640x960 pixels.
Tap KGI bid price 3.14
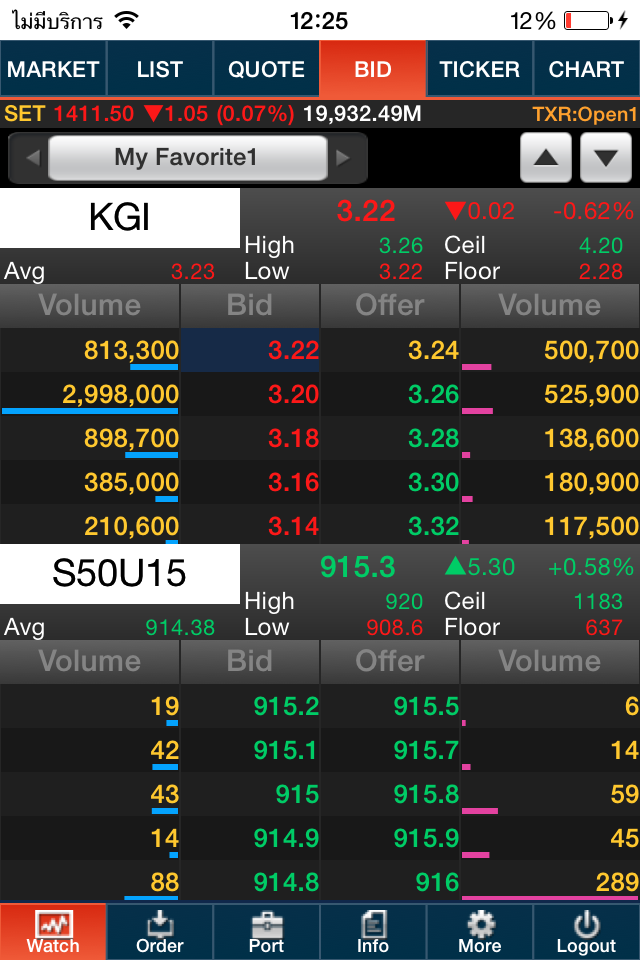(x=293, y=526)
